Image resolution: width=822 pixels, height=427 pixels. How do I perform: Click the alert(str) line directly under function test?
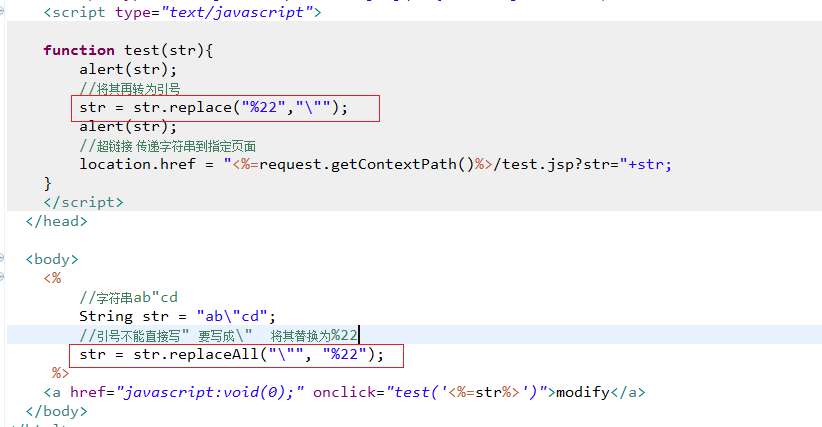(x=128, y=69)
